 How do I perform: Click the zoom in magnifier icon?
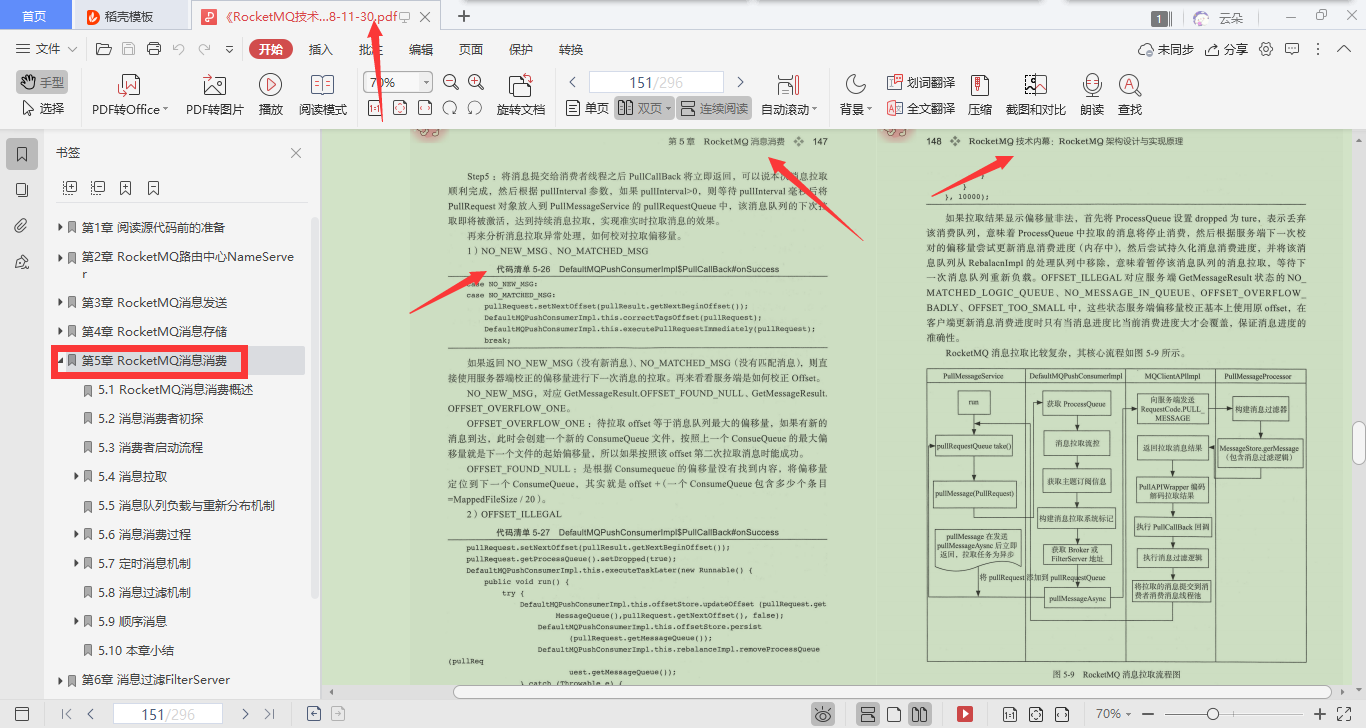pyautogui.click(x=476, y=82)
